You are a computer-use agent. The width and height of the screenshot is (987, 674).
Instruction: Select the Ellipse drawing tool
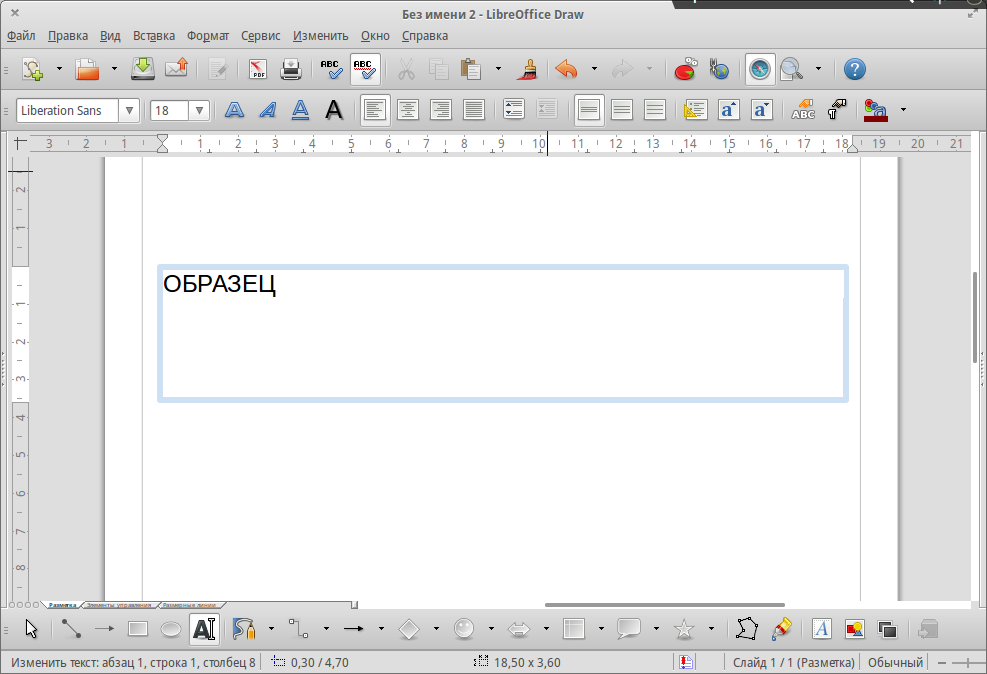coord(171,629)
